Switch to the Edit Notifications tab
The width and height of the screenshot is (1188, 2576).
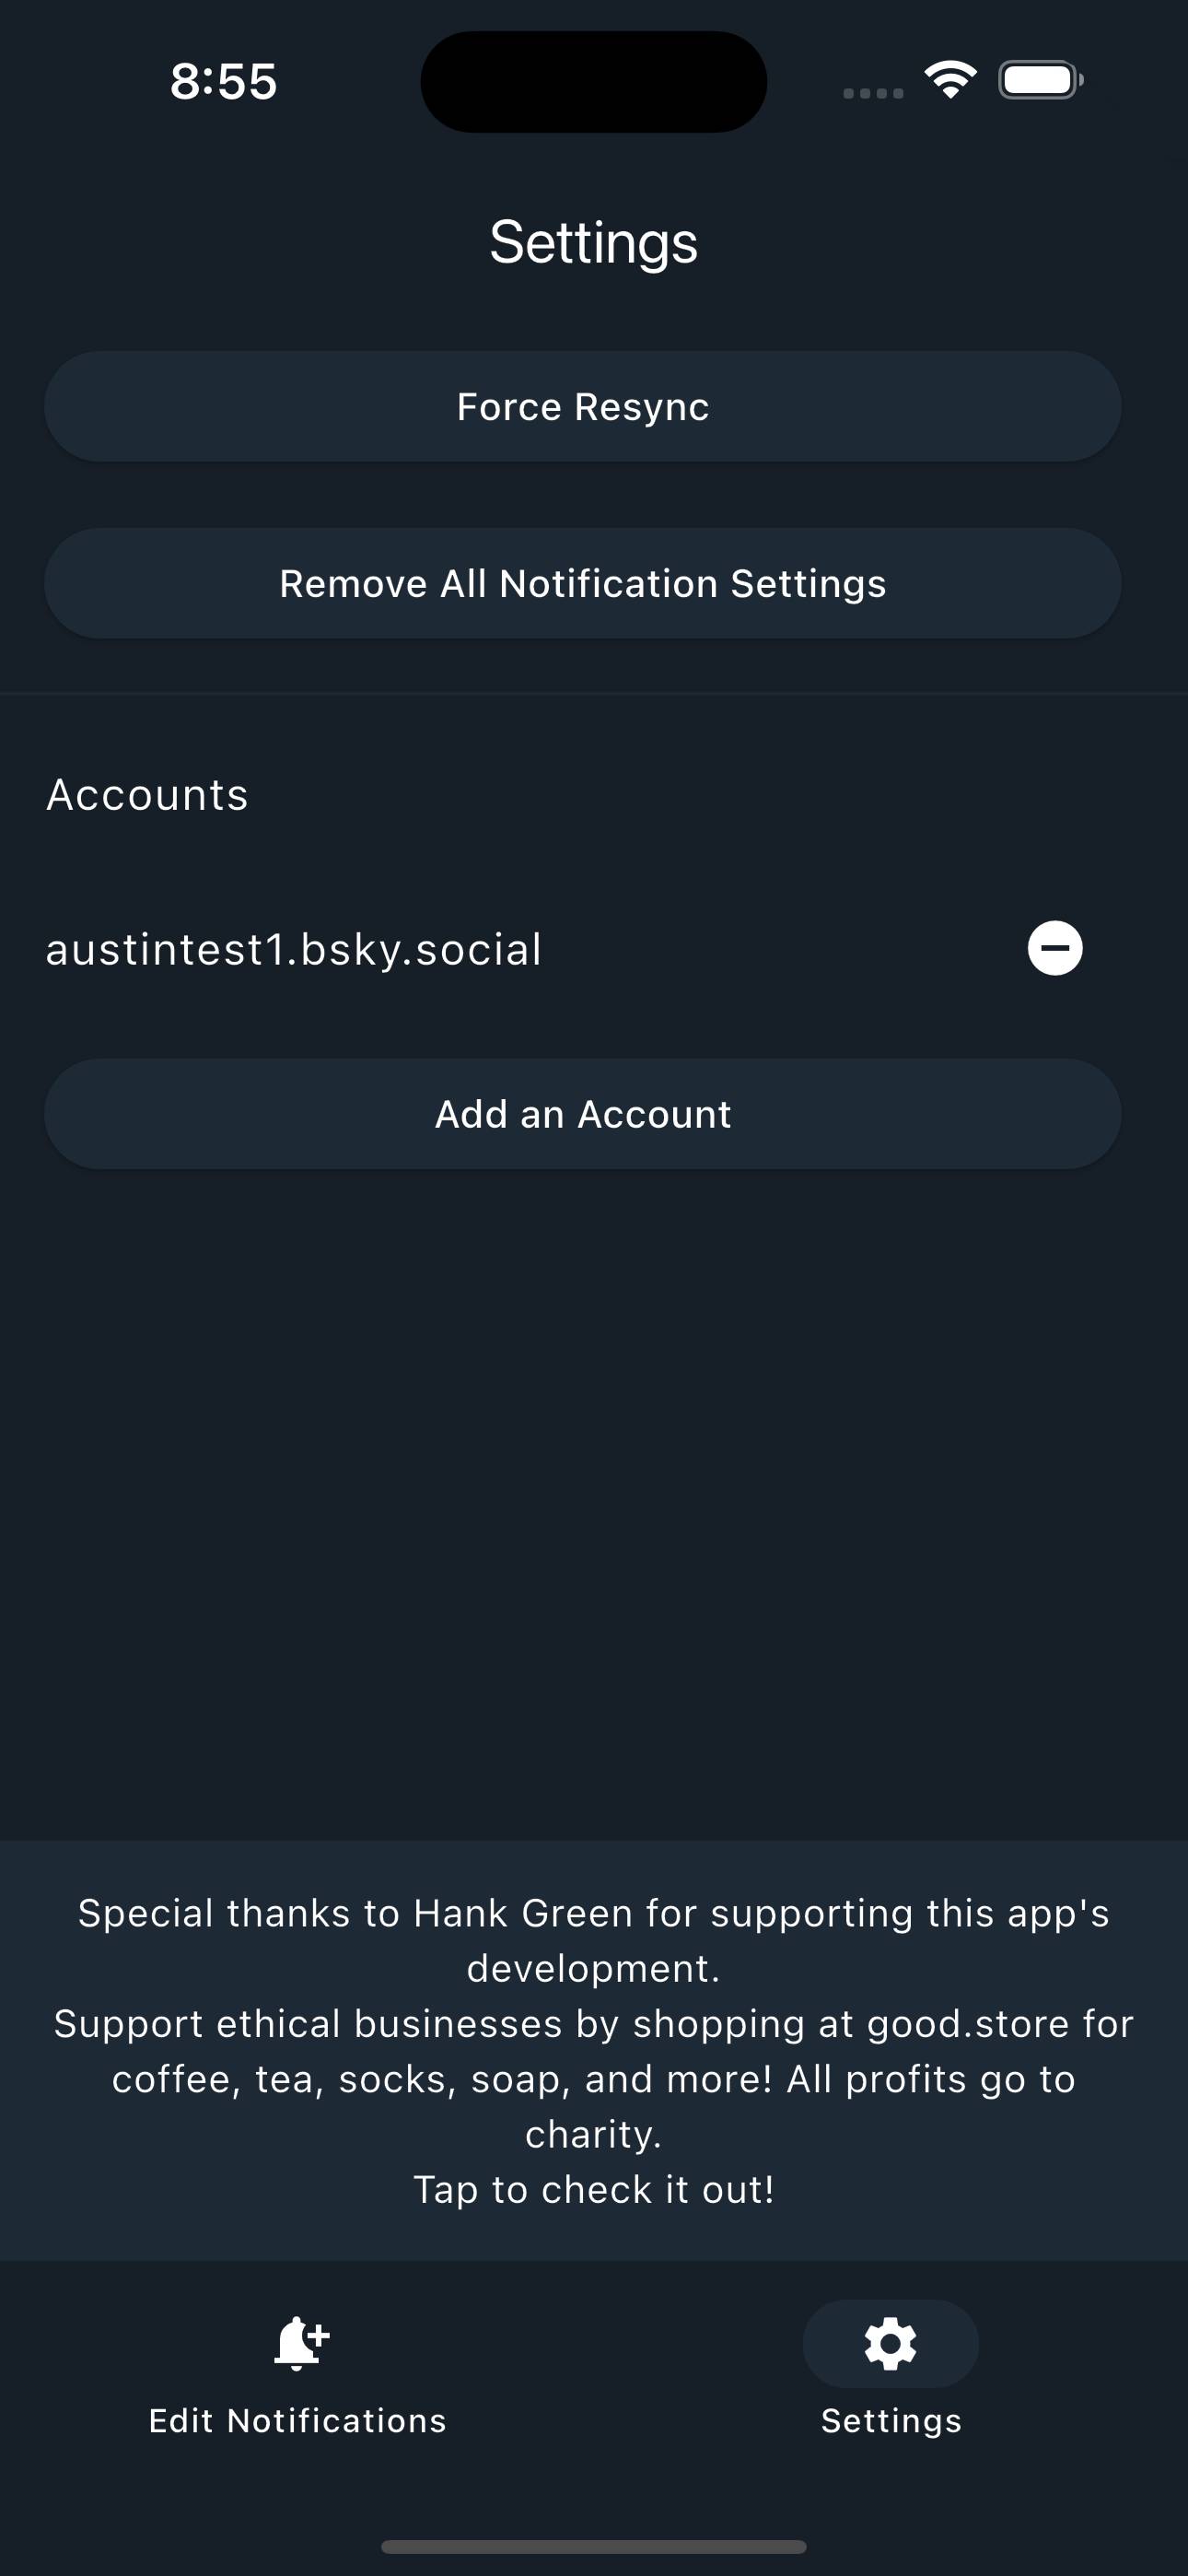[x=298, y=2390]
